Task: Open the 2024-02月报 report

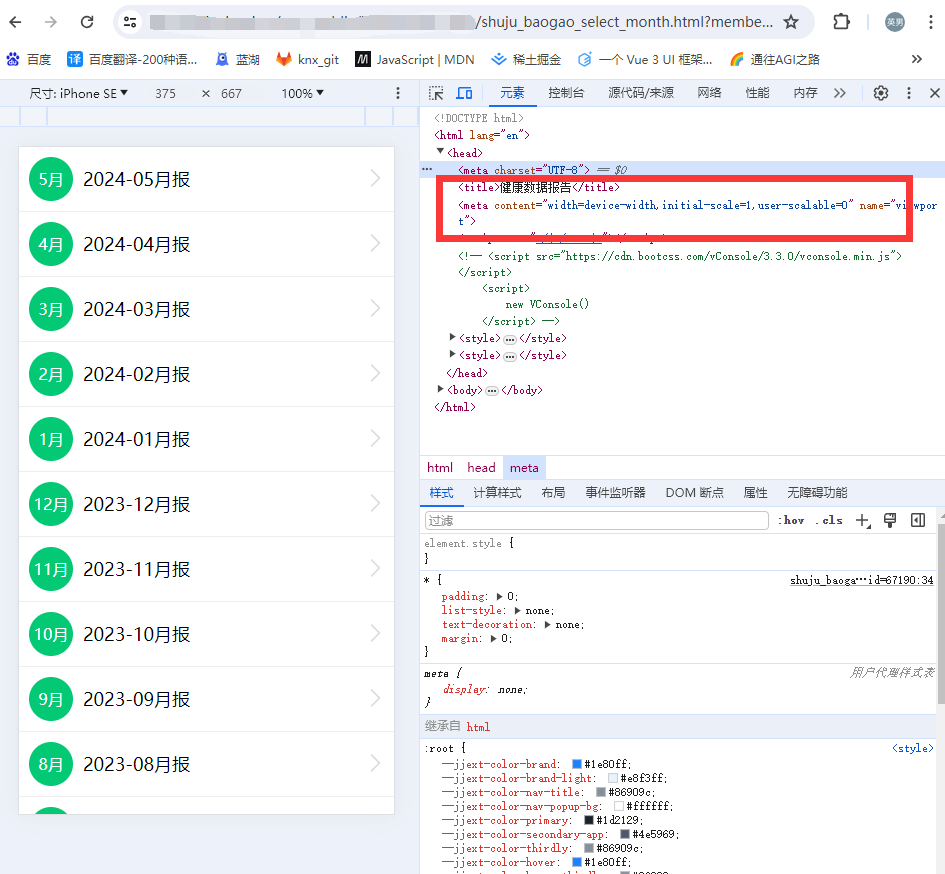Action: coord(206,374)
